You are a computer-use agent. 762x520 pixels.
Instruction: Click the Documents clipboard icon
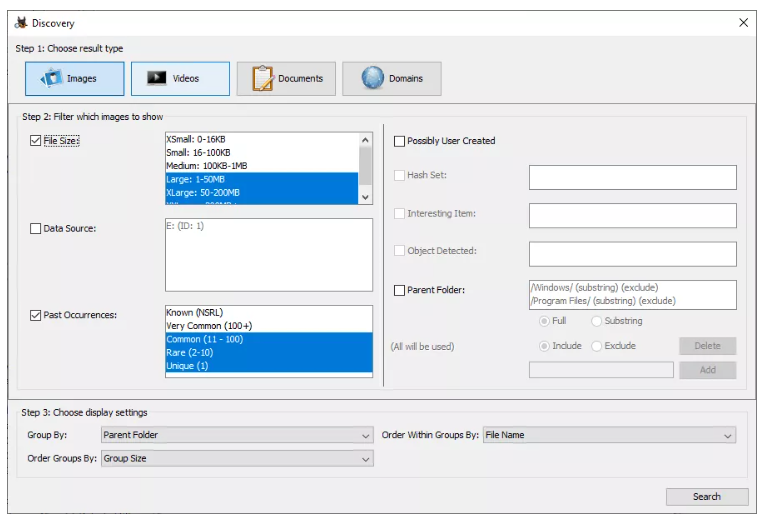[262, 78]
